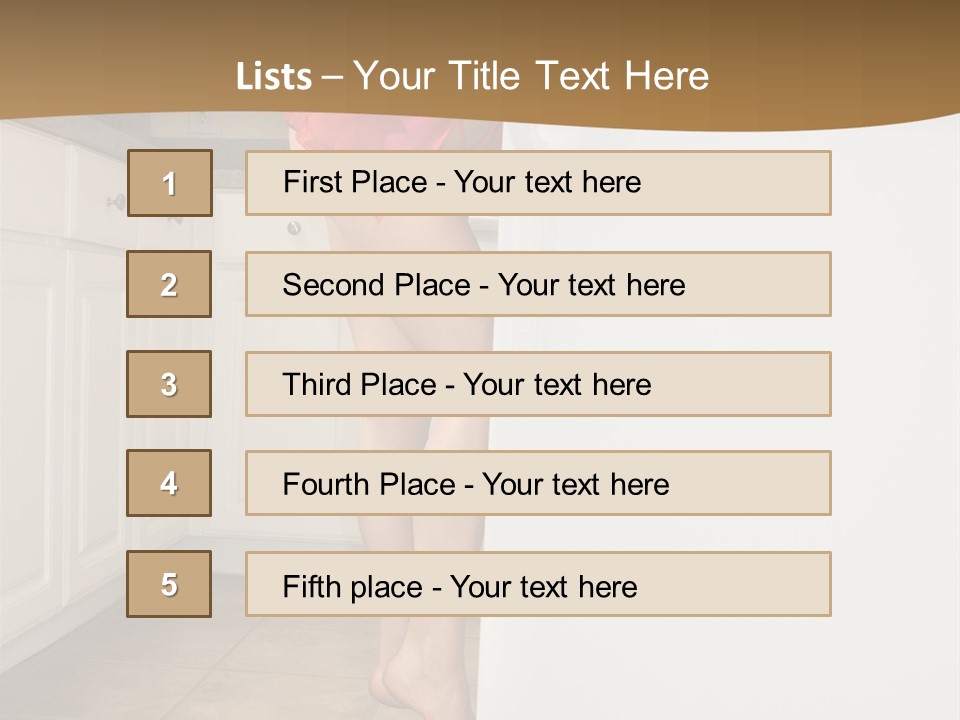Click the blank white area right of the list
960x720 pixels.
click(x=895, y=400)
